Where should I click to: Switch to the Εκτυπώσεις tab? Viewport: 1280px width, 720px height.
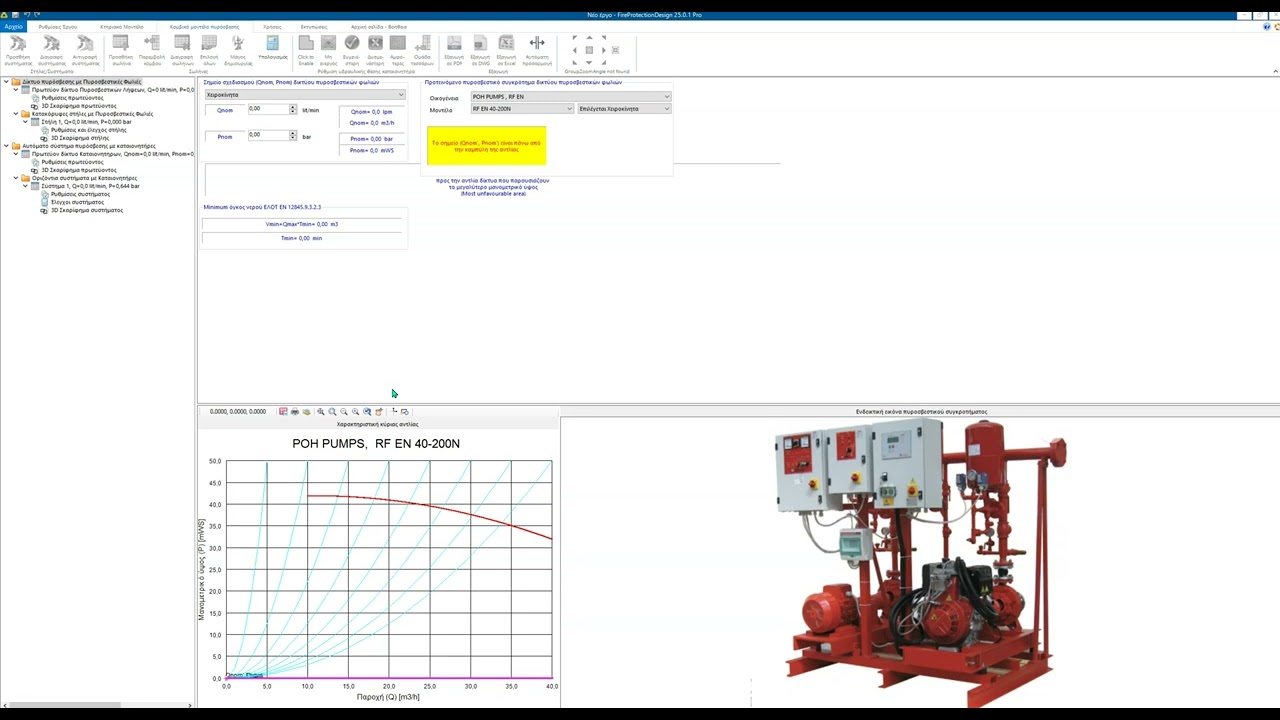pyautogui.click(x=314, y=27)
